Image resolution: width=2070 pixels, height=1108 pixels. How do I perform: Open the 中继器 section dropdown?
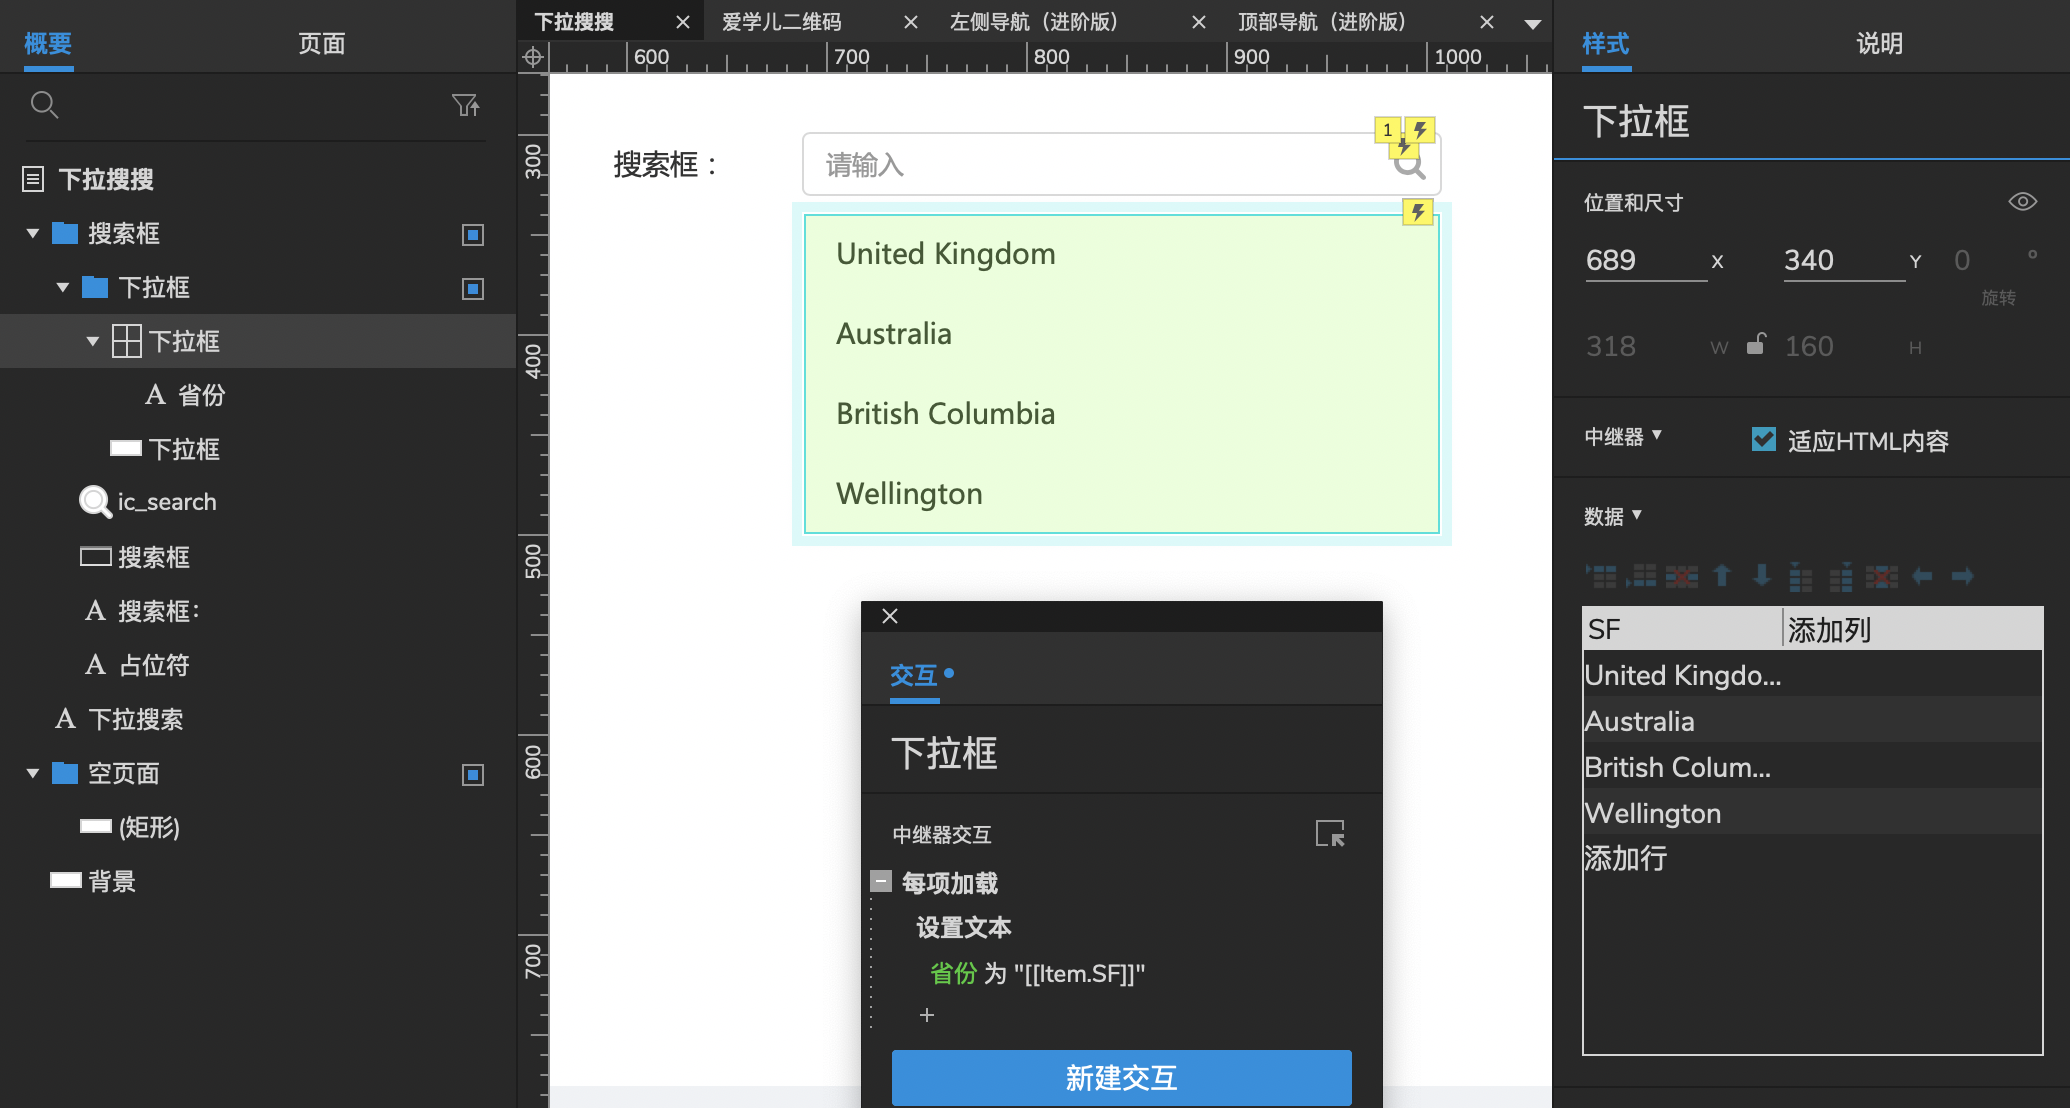(1623, 436)
